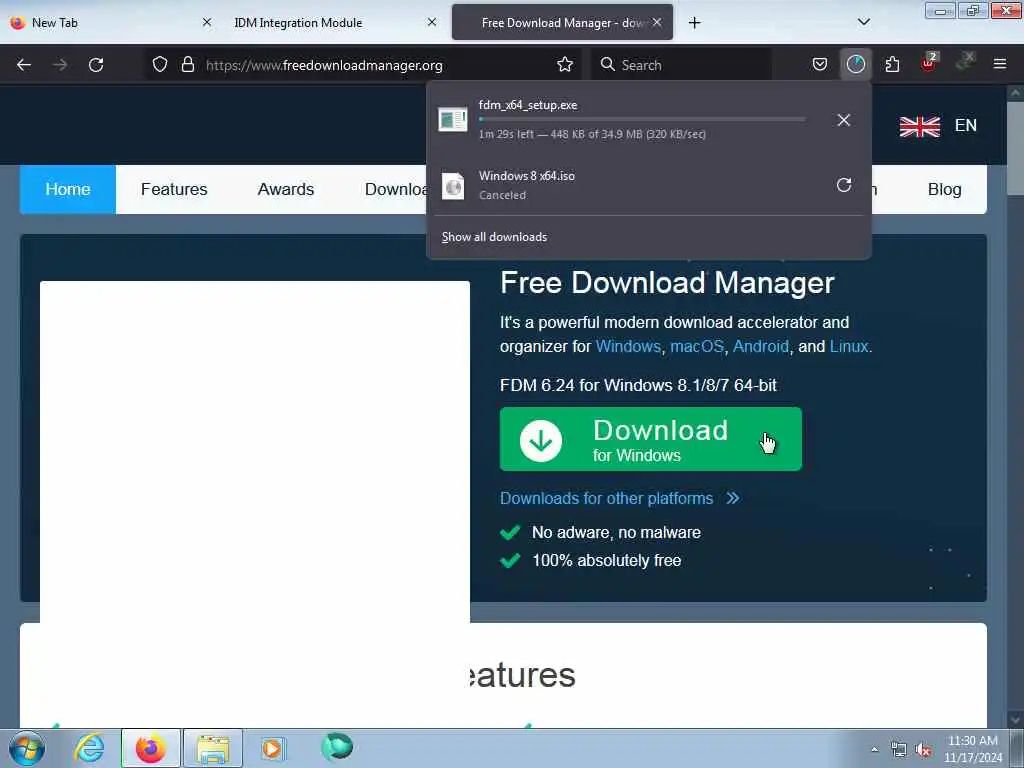Click the fdm_x64_setup.exe file icon
This screenshot has height=768, width=1024.
453,120
